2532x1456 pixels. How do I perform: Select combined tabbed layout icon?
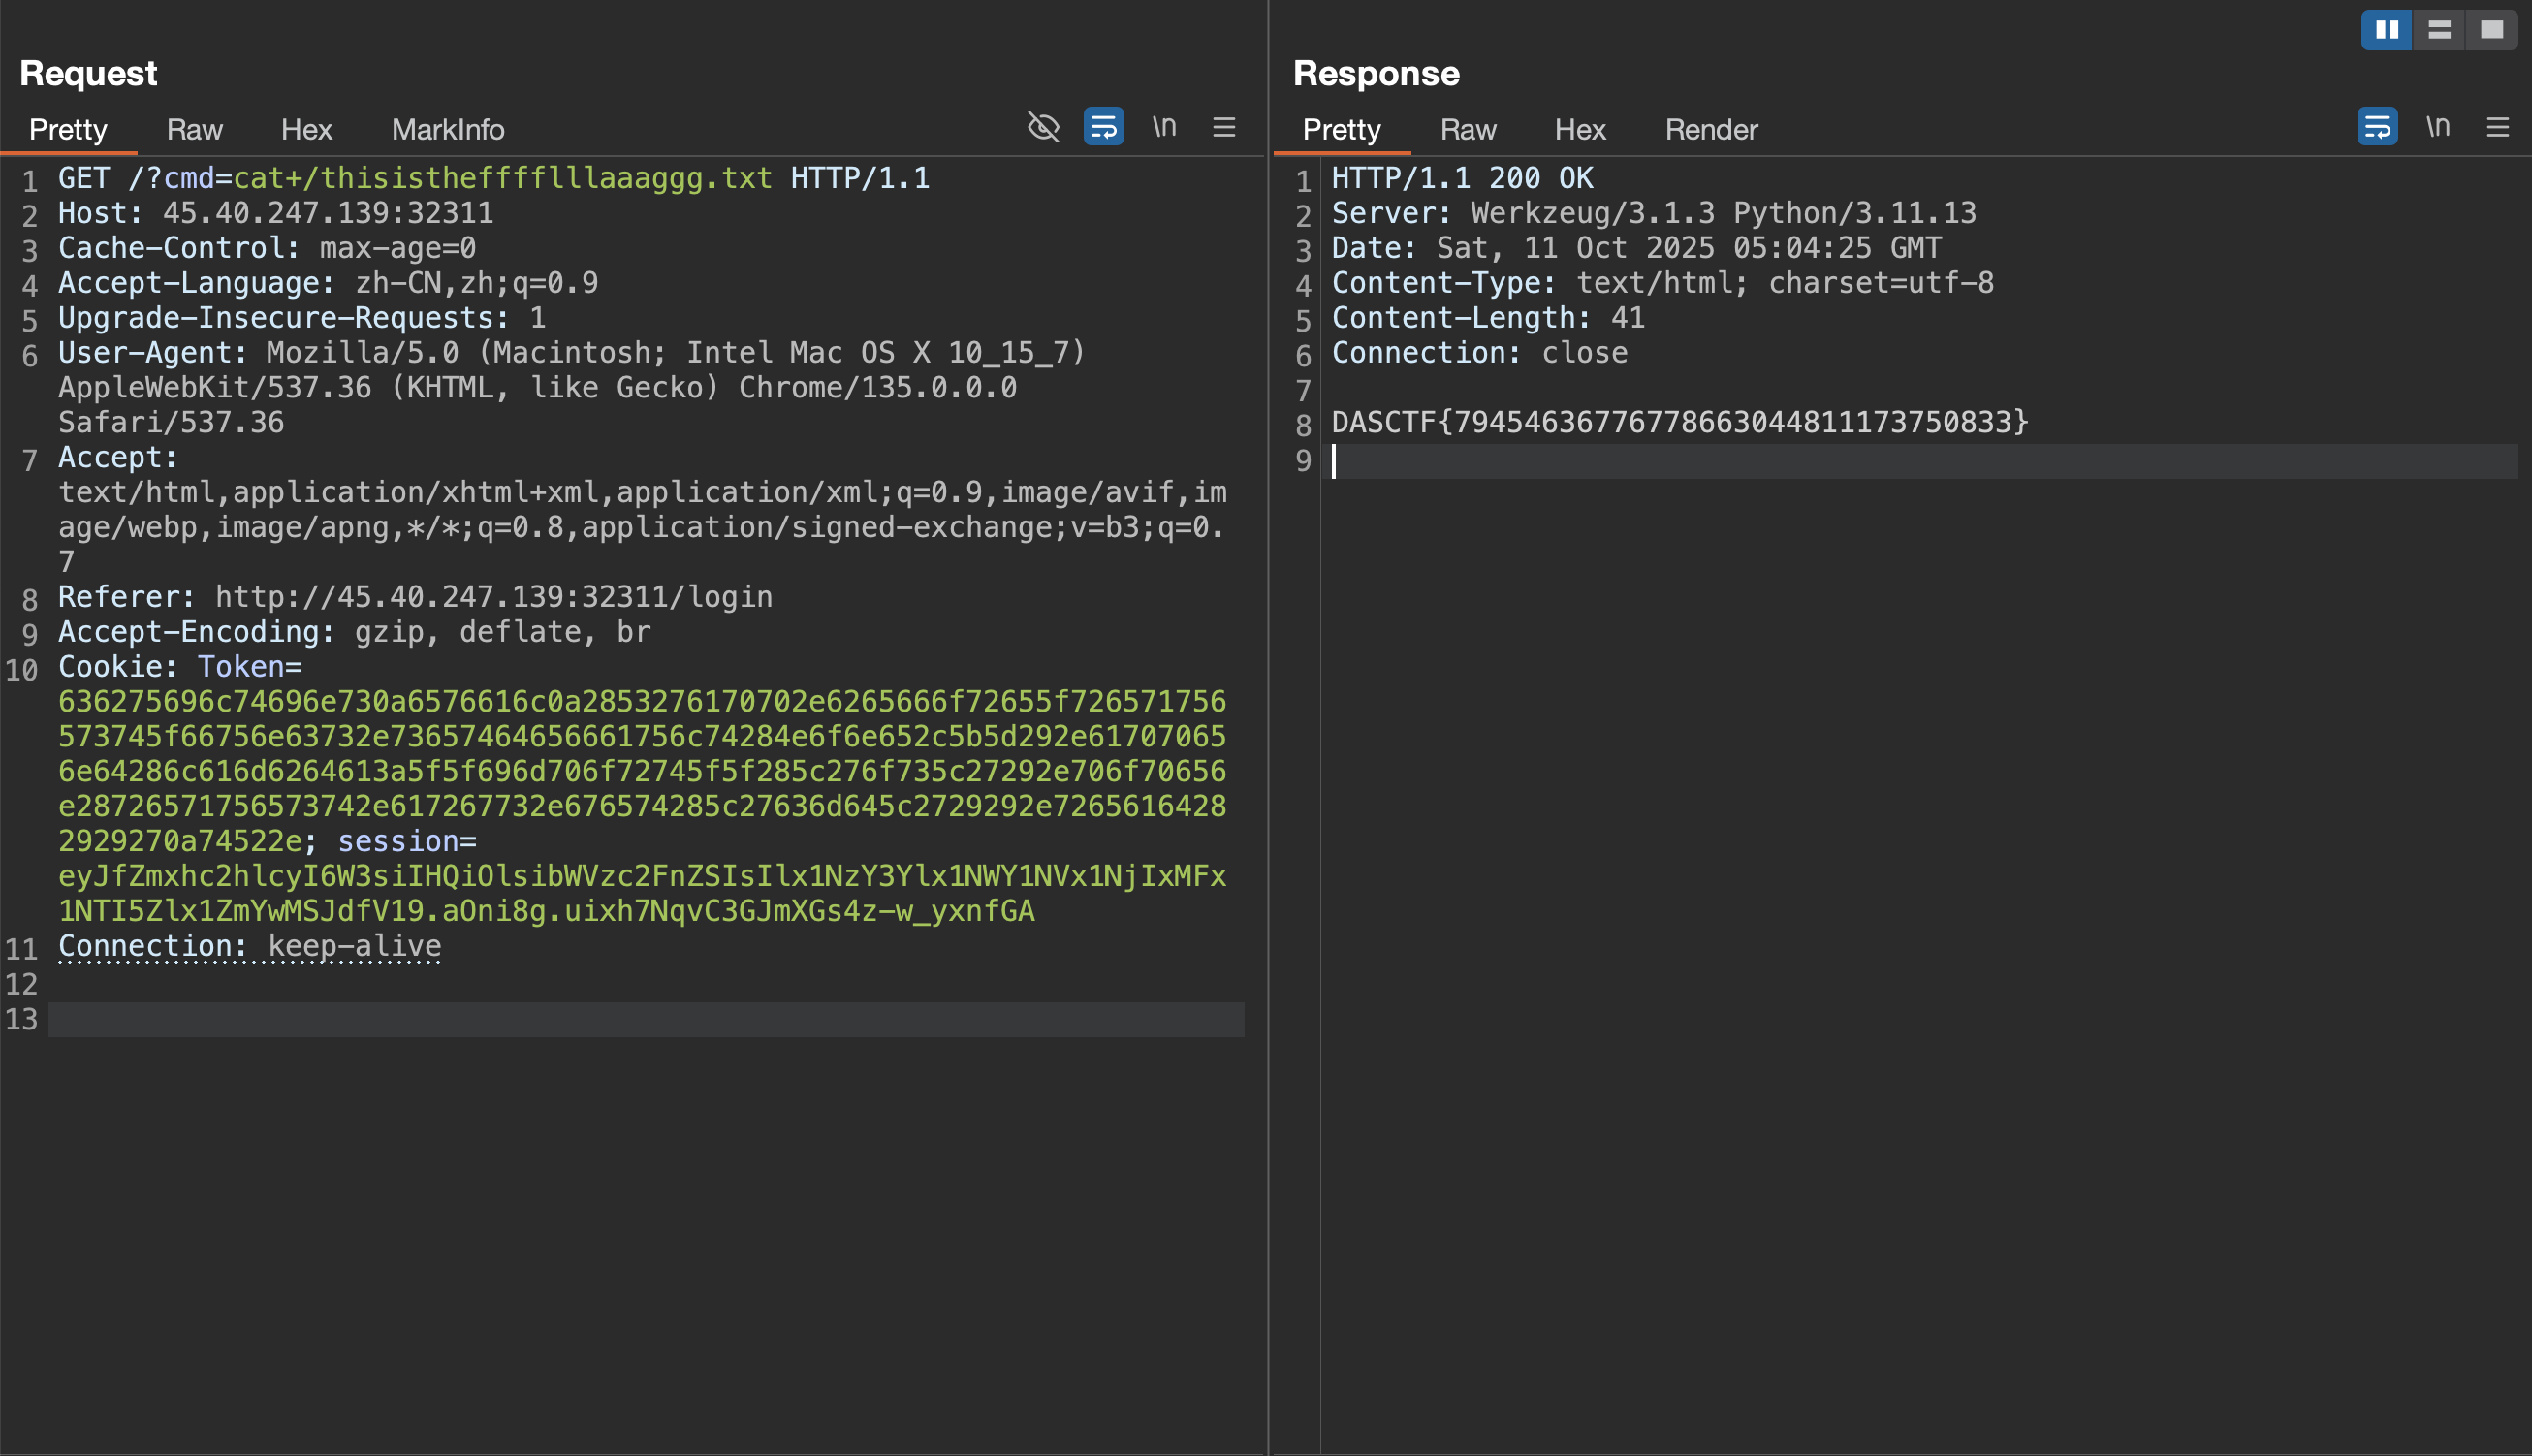pyautogui.click(x=2491, y=30)
